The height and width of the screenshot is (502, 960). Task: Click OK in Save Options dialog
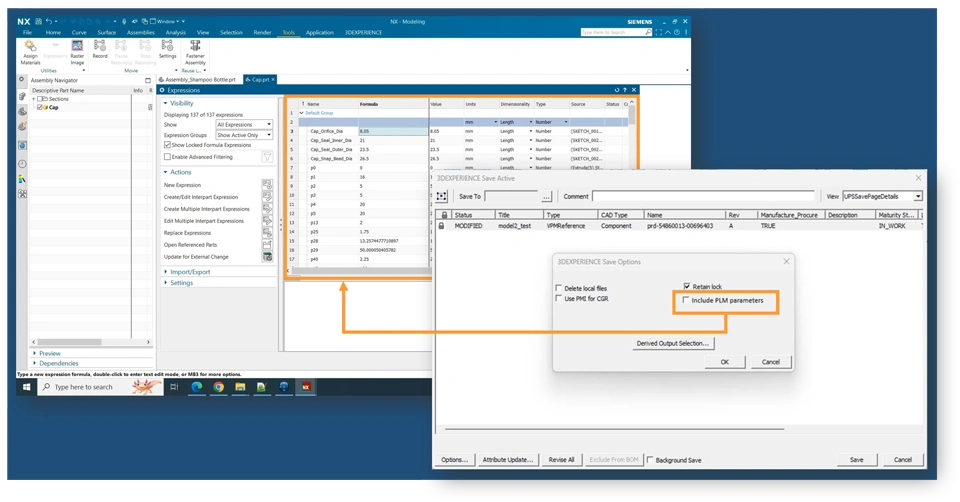click(724, 362)
